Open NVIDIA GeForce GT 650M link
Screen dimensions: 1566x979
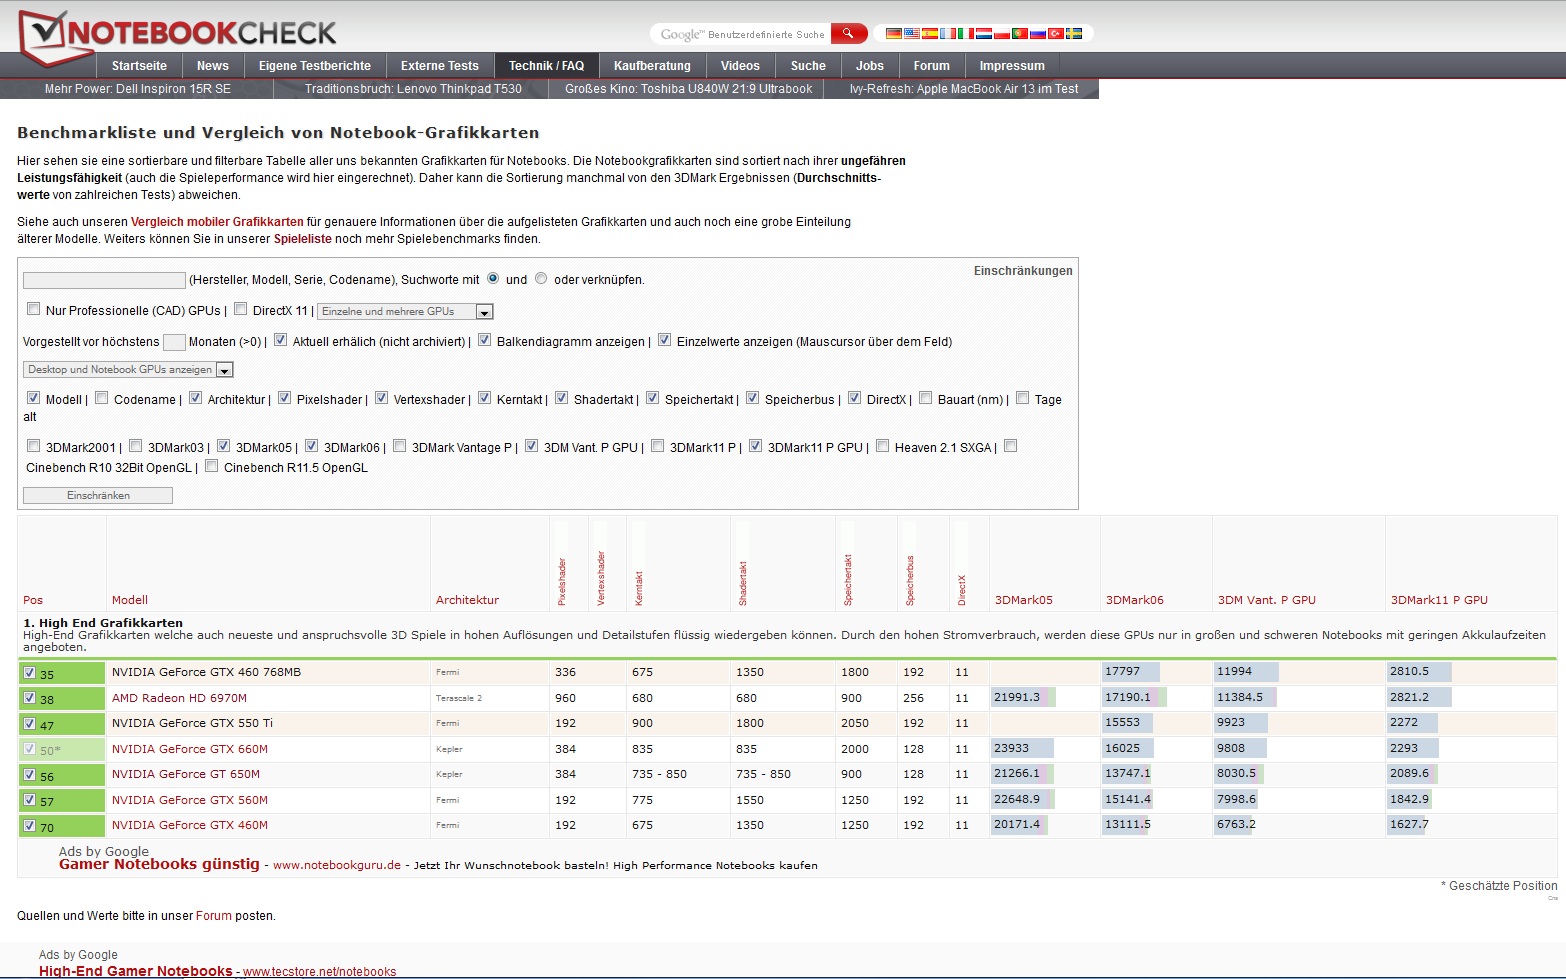point(186,774)
